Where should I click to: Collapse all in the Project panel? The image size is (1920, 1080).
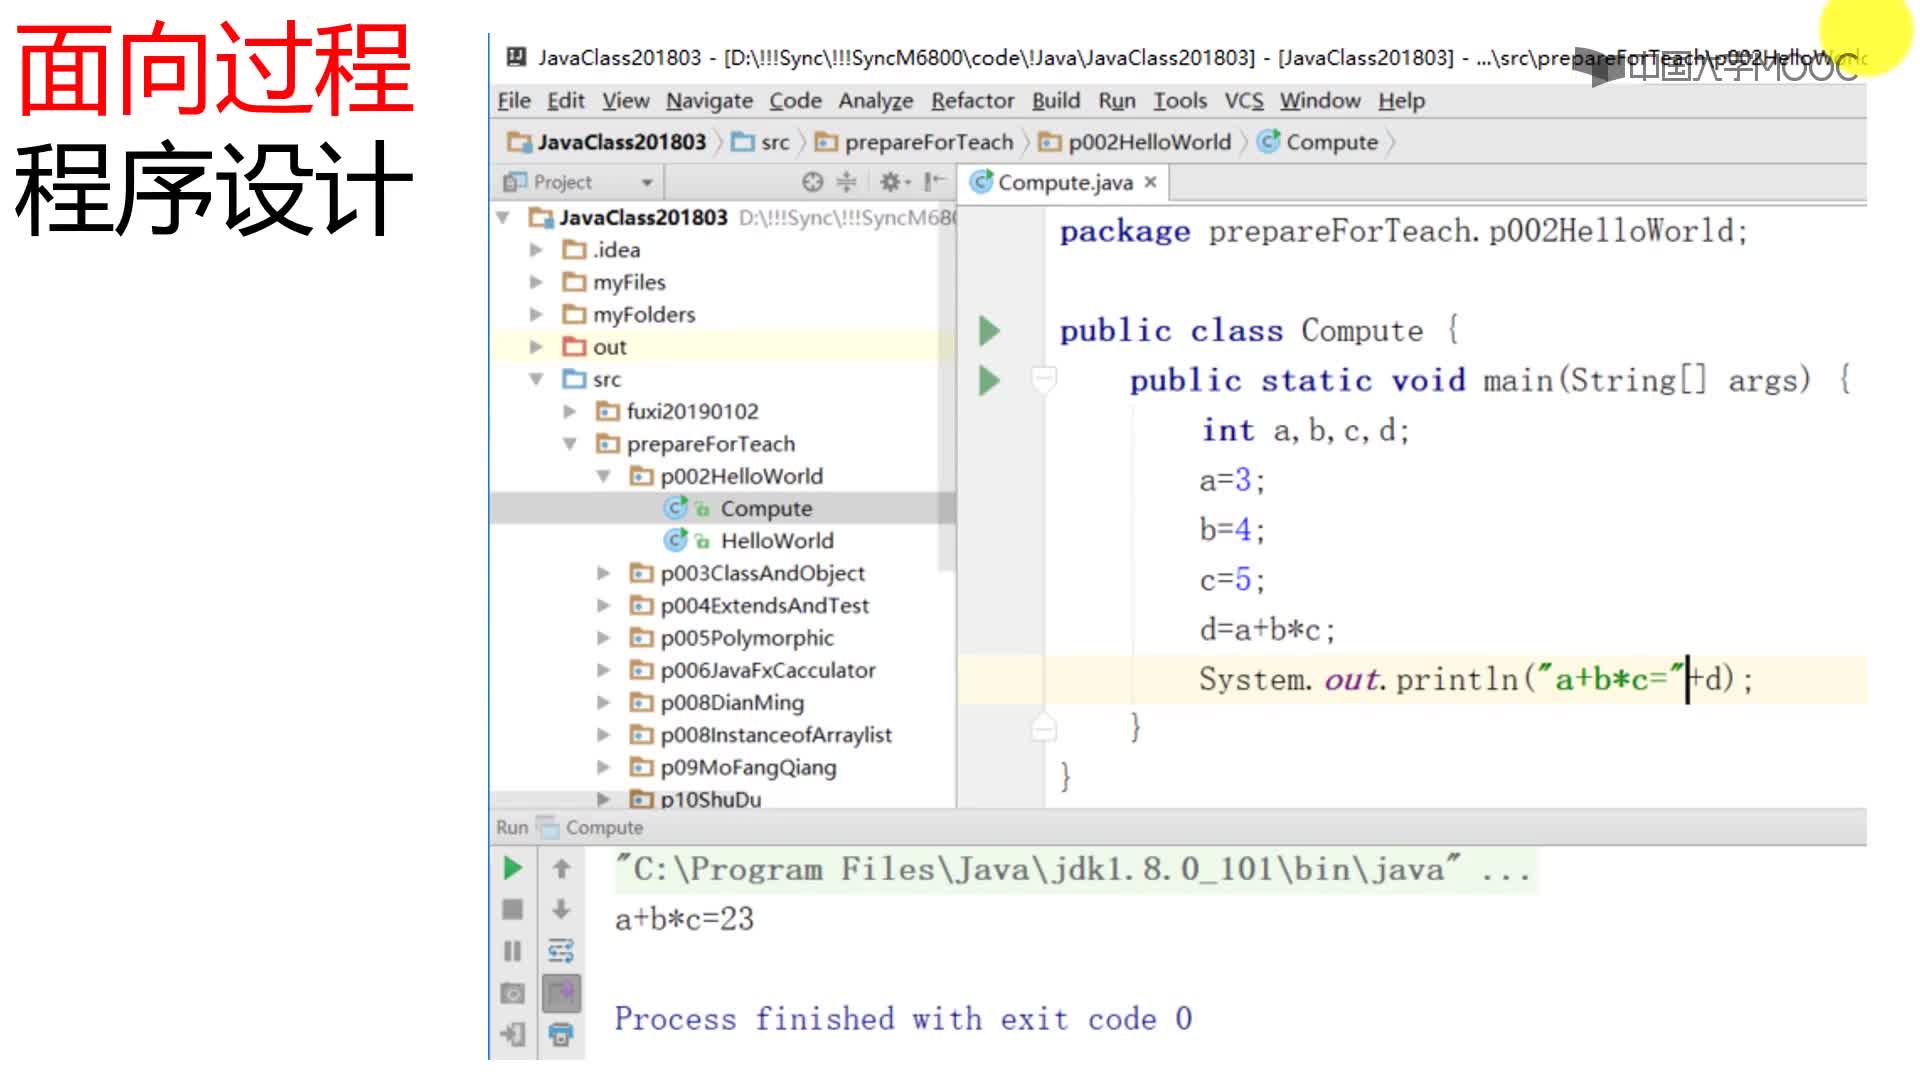[x=846, y=181]
